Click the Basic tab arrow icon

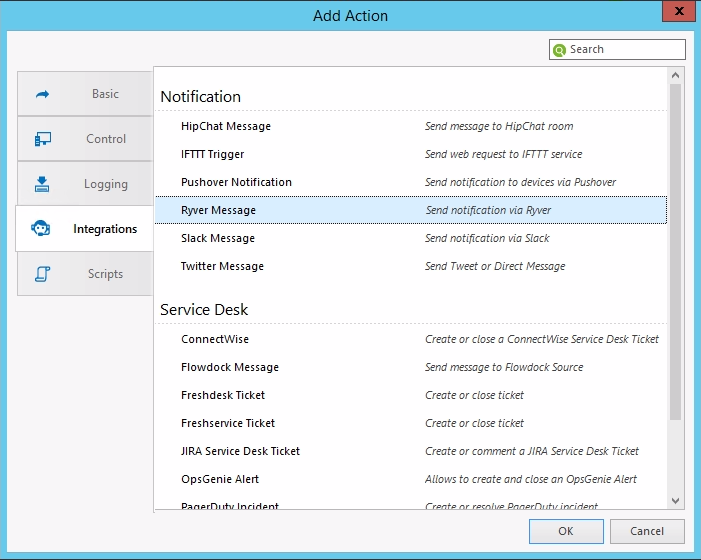tap(42, 94)
